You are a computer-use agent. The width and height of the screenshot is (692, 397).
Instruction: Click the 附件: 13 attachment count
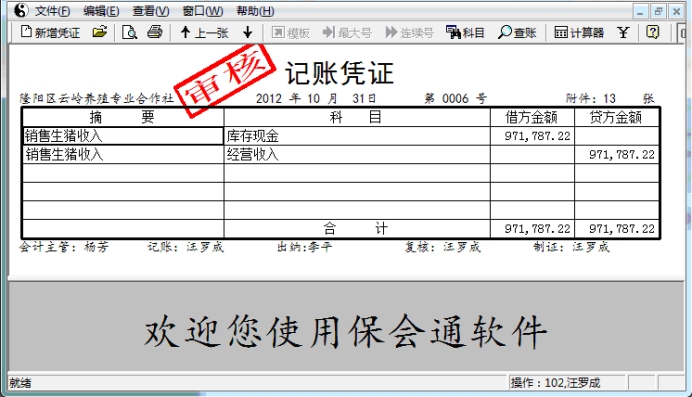pyautogui.click(x=591, y=98)
